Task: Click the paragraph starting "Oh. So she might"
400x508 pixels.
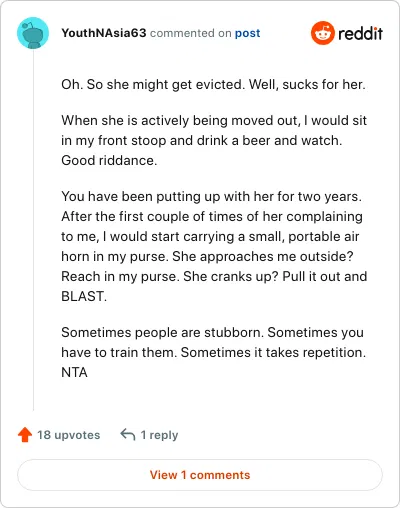Action: point(213,85)
